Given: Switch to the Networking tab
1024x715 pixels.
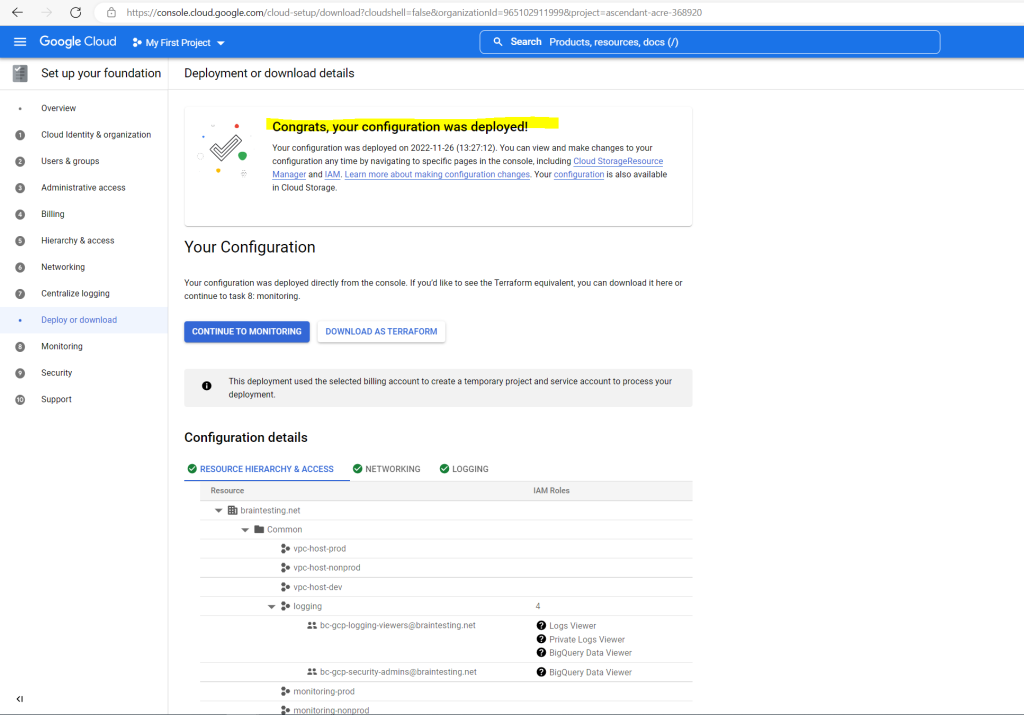Looking at the screenshot, I should click(387, 469).
